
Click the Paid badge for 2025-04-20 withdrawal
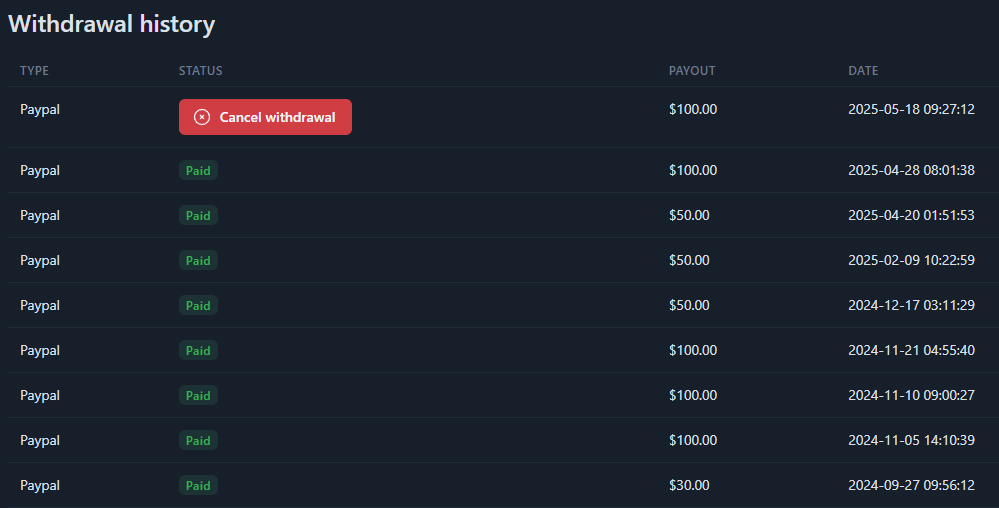click(x=198, y=215)
